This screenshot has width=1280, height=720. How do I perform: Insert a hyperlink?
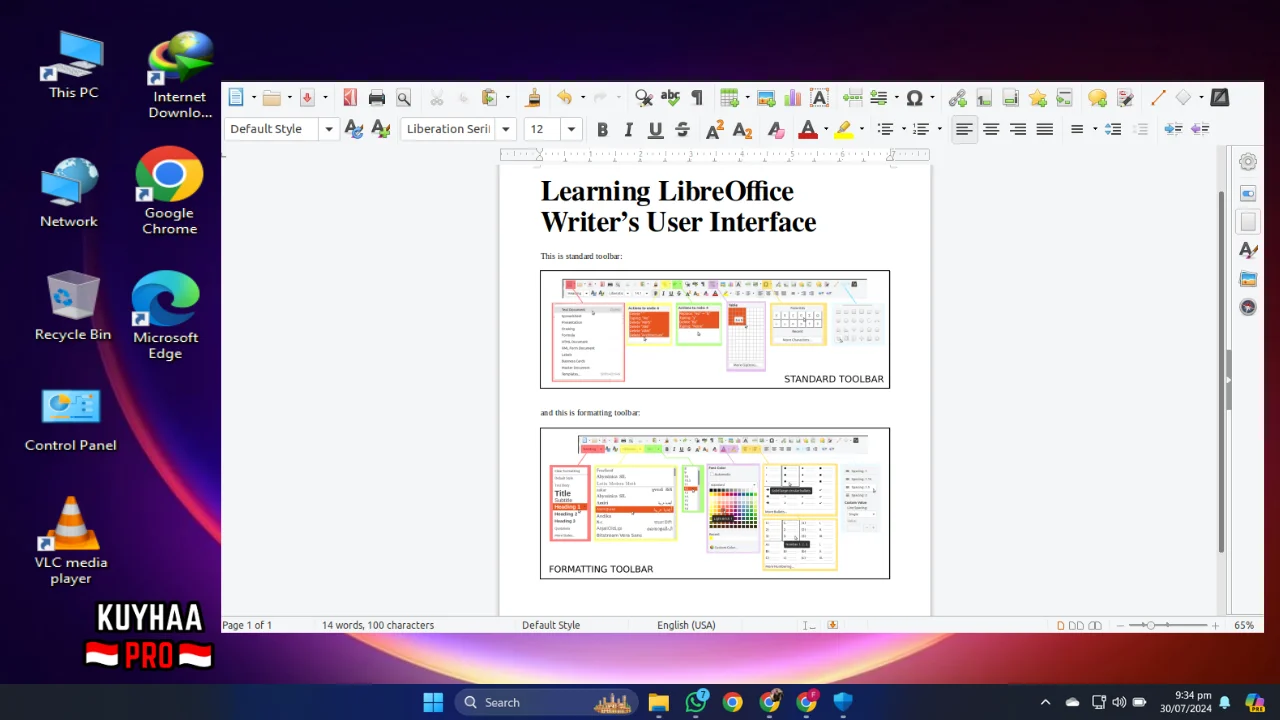tap(957, 97)
